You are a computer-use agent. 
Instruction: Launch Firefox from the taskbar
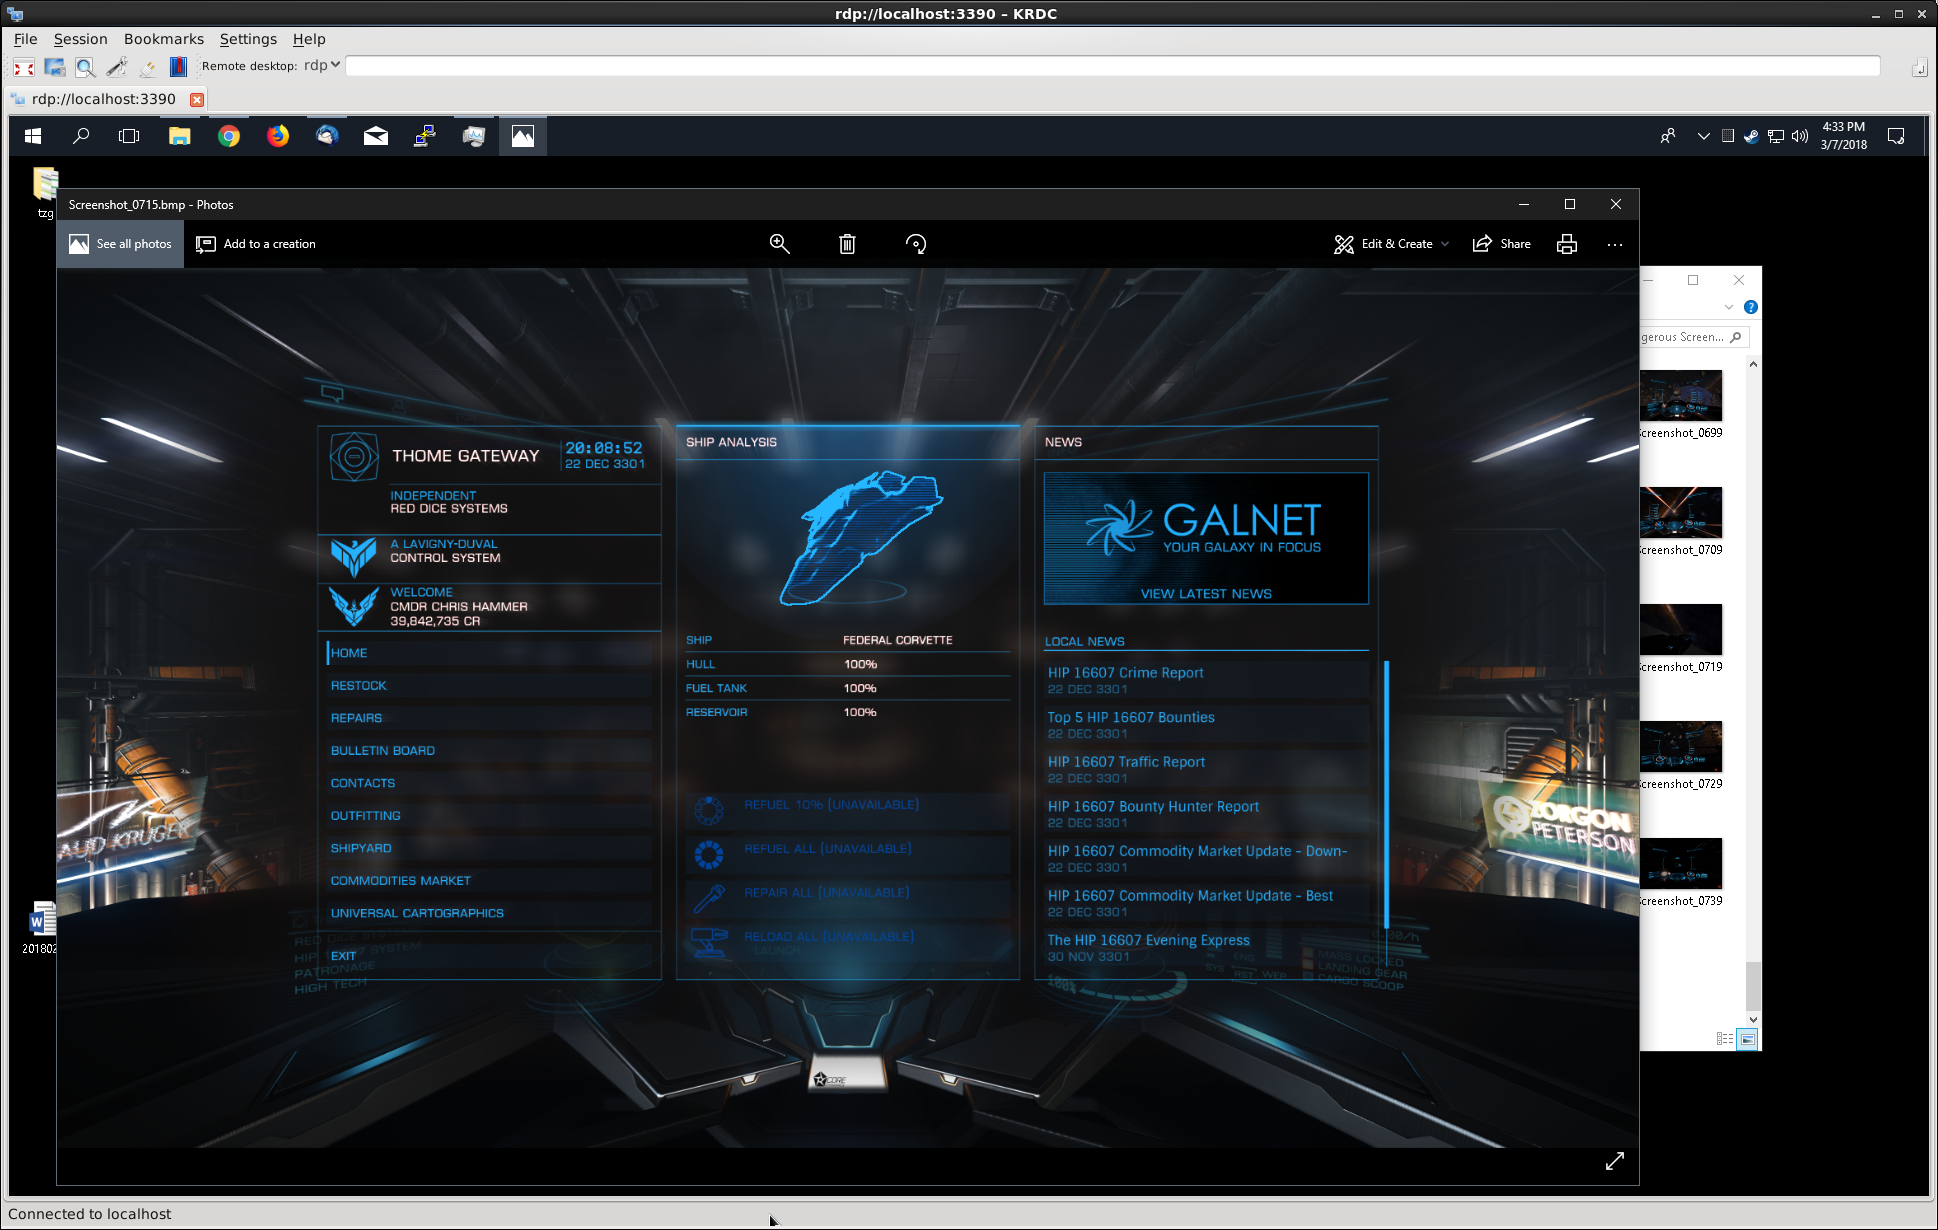(x=278, y=136)
